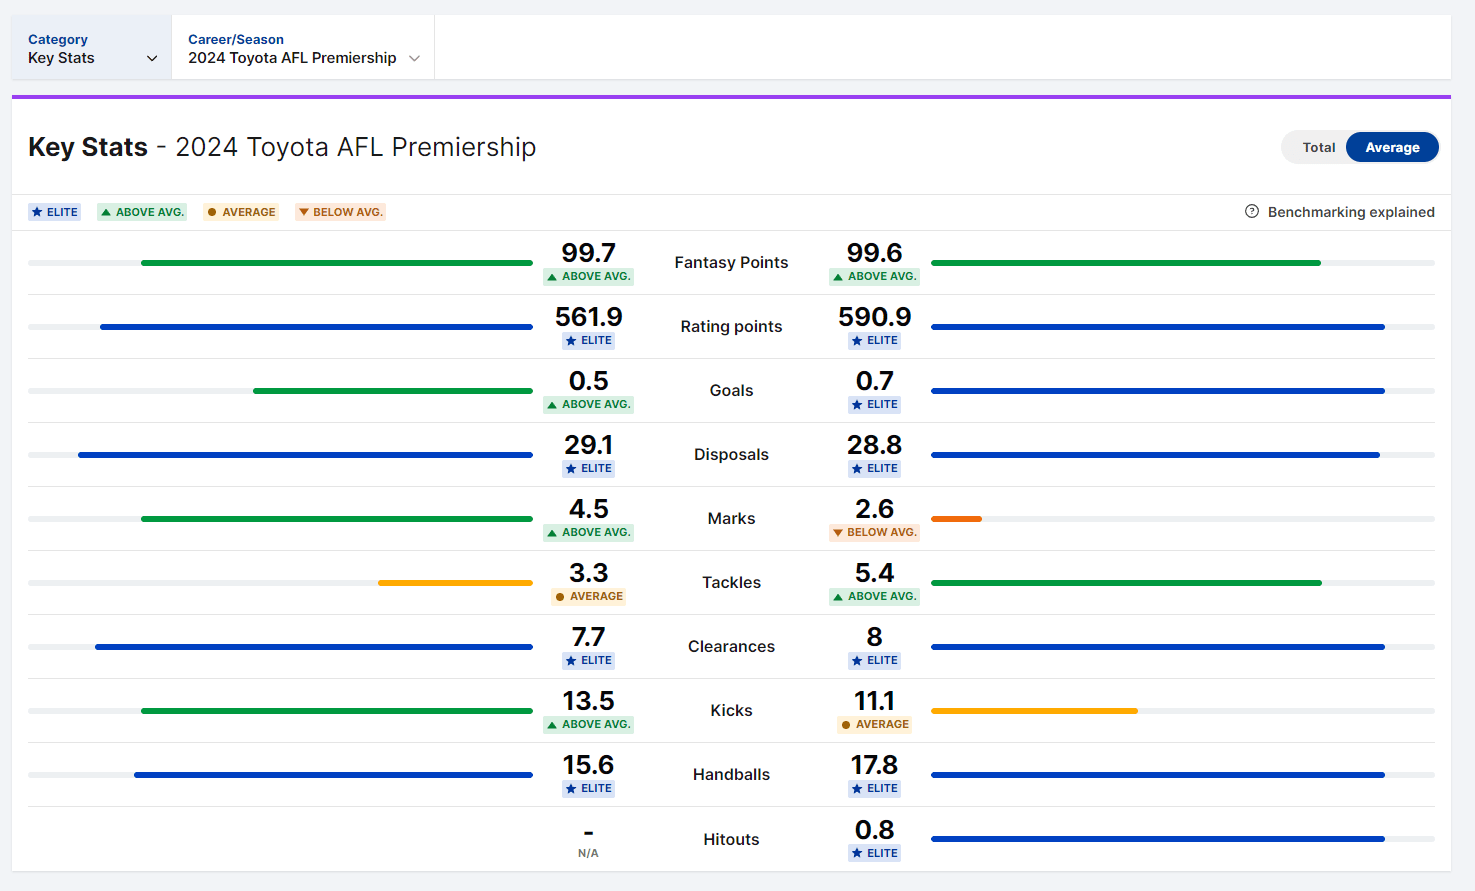The image size is (1475, 891).
Task: Click the 4.5 Marks value
Action: [588, 509]
